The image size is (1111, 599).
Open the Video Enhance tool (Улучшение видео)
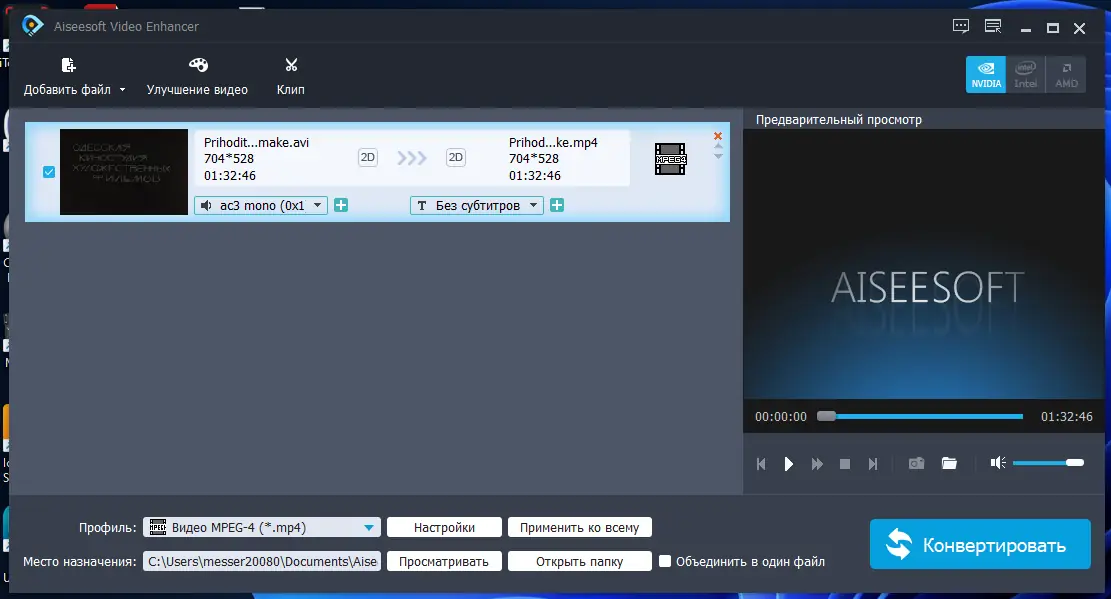click(x=197, y=77)
